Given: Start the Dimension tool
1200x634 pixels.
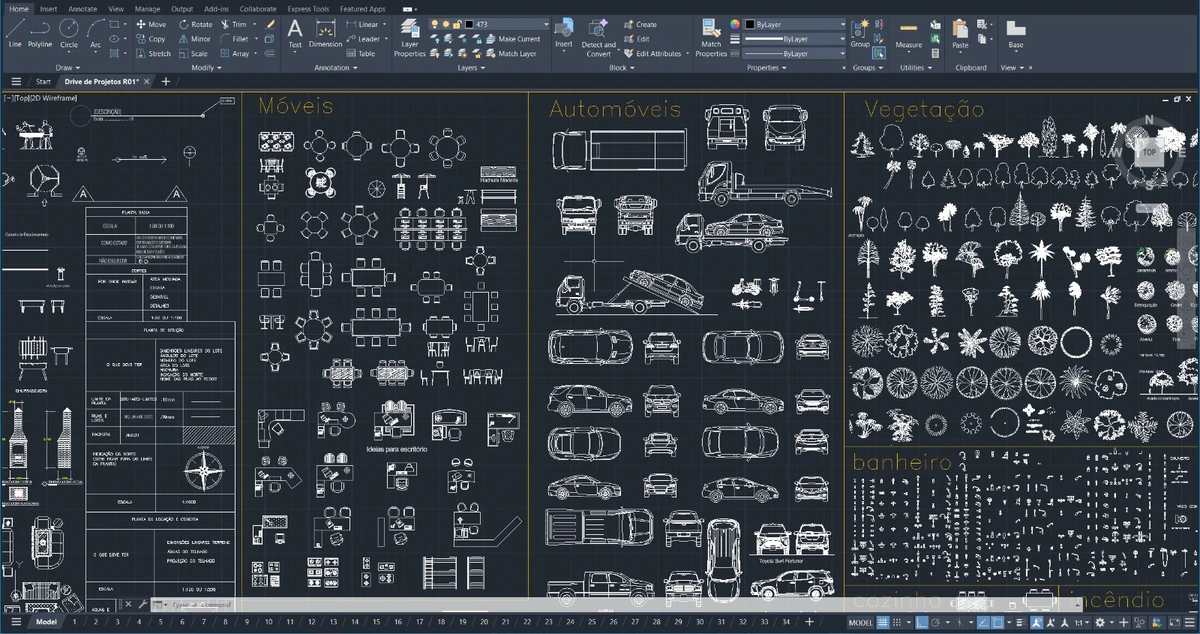Looking at the screenshot, I should 325,32.
